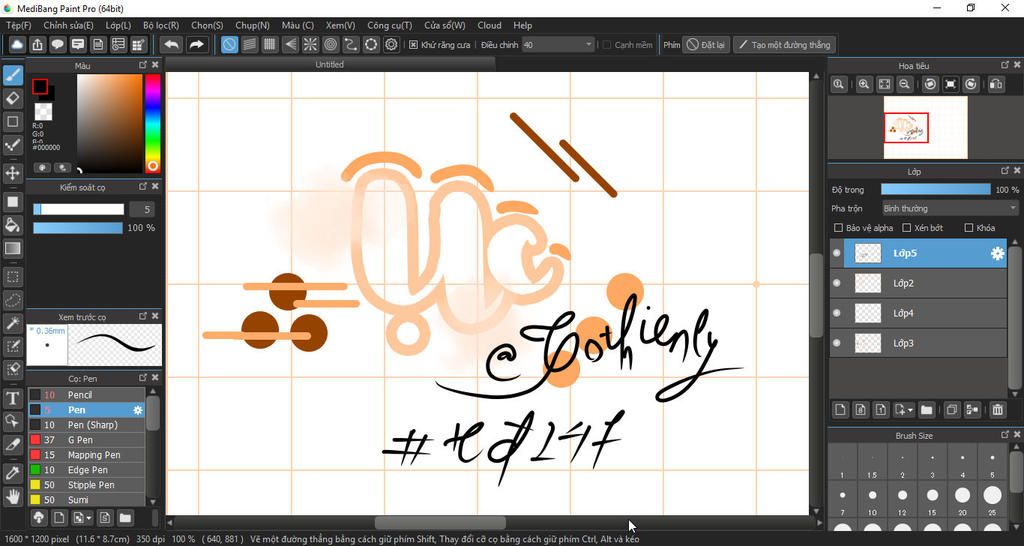This screenshot has height=546, width=1024.
Task: Click the Redo arrow in toolbar
Action: 195,44
